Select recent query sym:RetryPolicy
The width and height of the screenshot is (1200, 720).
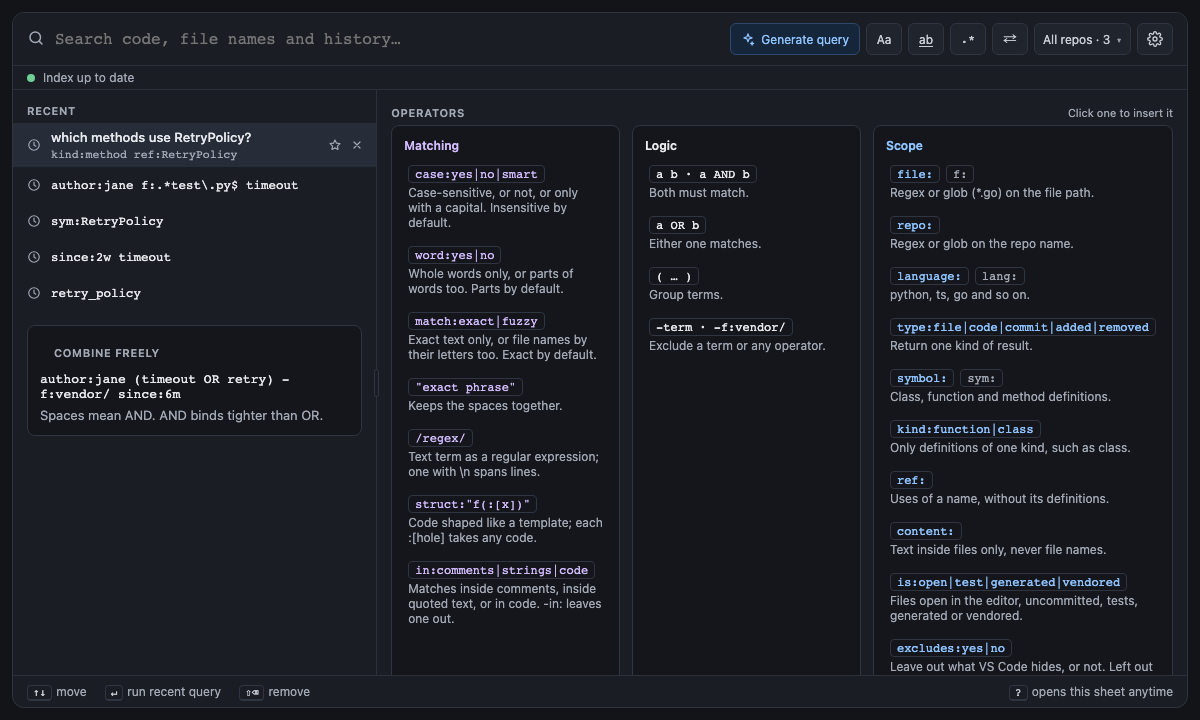tap(195, 221)
